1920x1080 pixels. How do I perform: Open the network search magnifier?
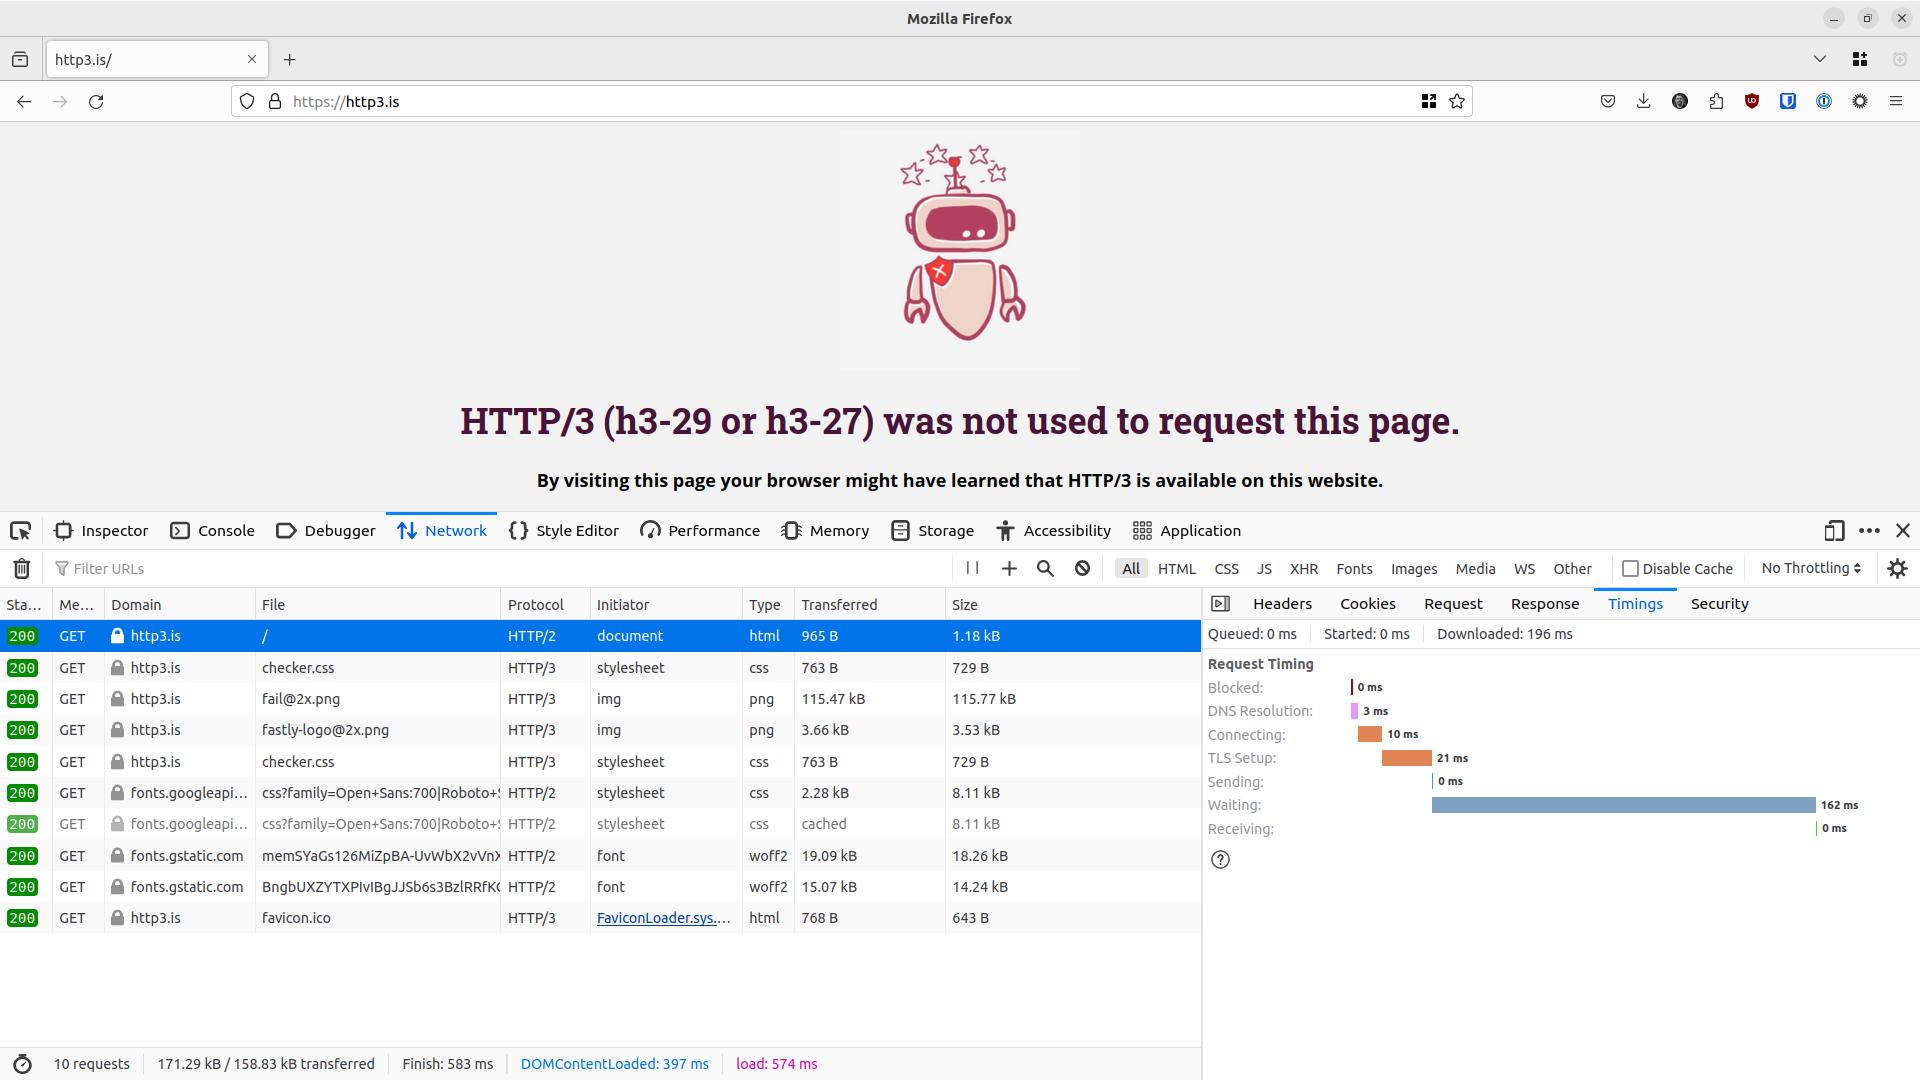pos(1045,568)
